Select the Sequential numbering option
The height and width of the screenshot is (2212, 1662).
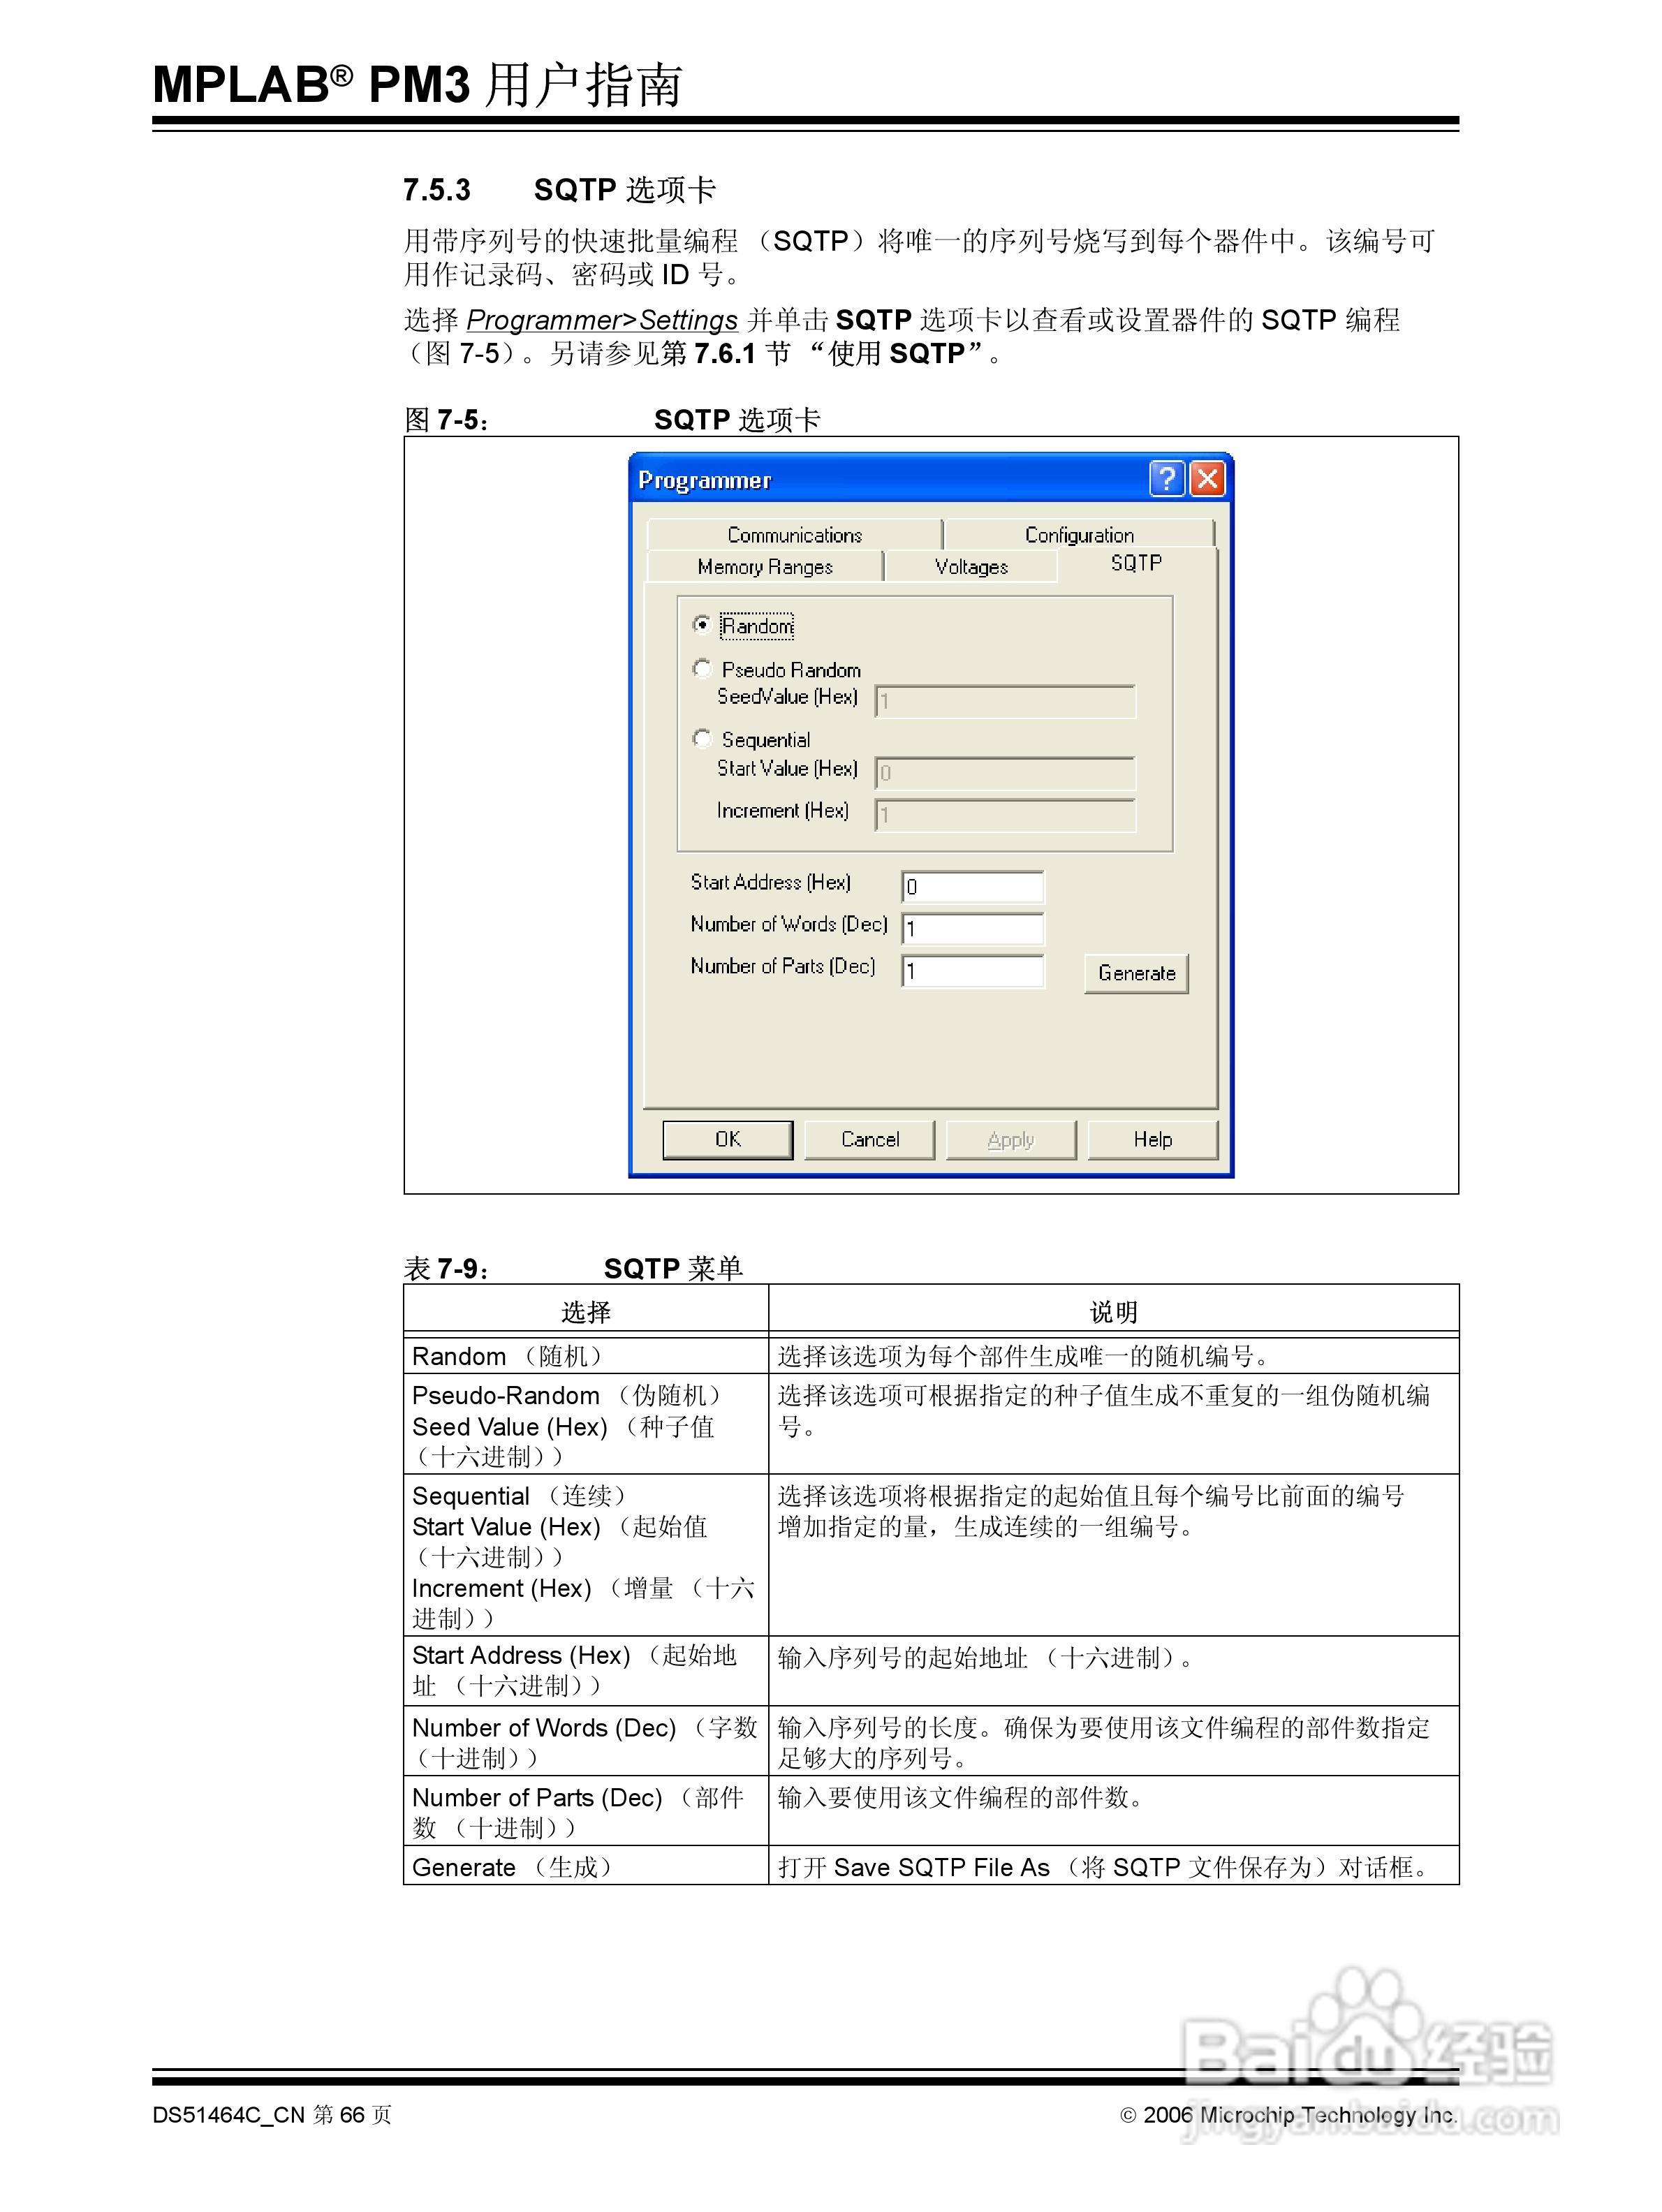703,738
